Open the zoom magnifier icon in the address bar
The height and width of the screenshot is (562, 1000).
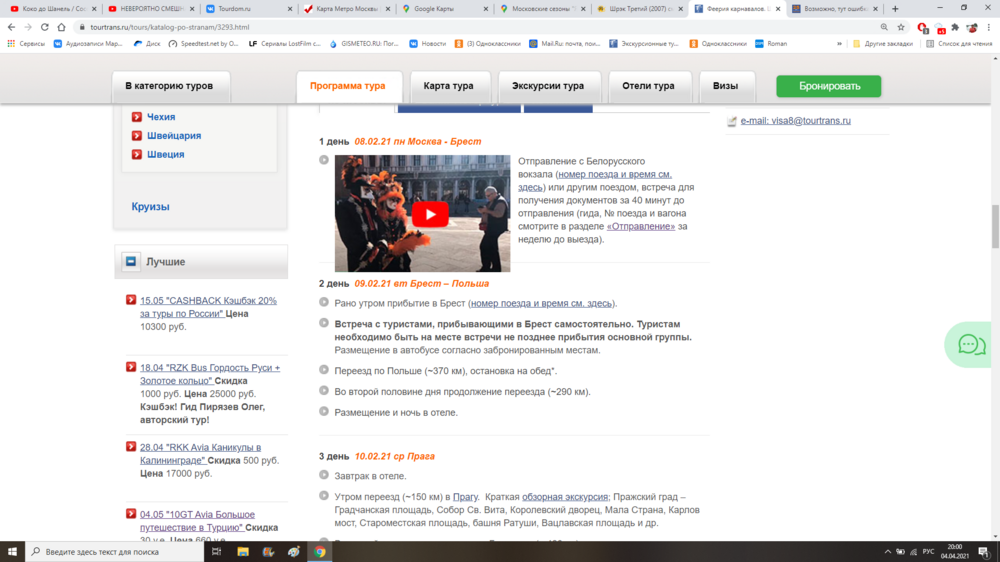pos(885,27)
